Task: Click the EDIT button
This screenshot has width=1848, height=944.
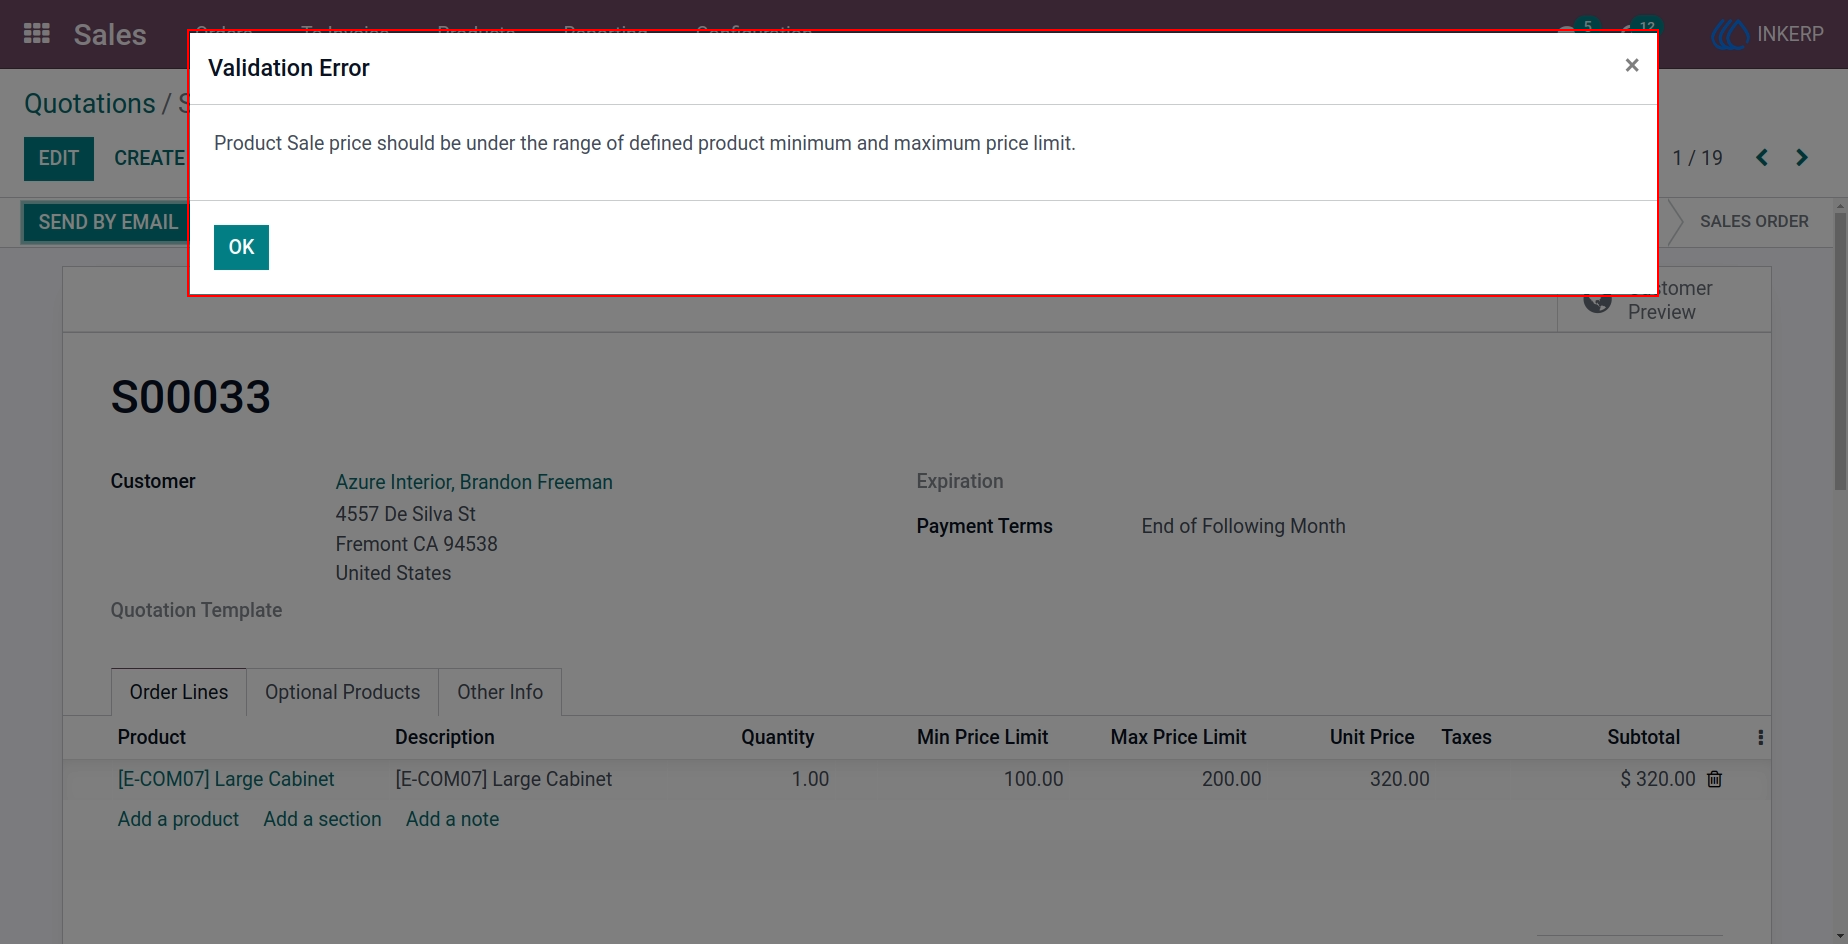Action: tap(59, 159)
